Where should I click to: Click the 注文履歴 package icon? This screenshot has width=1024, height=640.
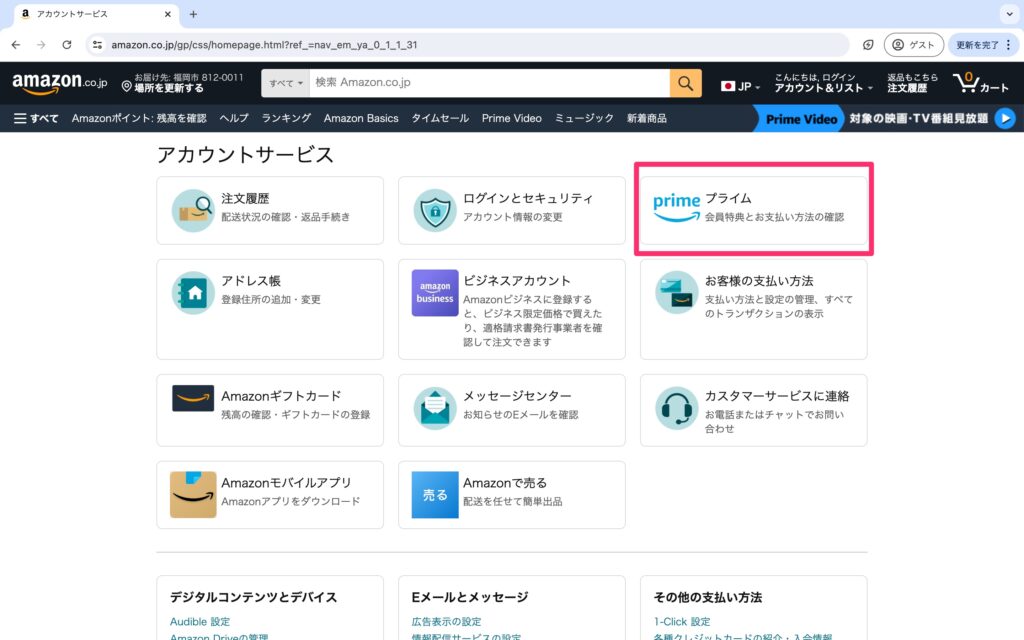(x=193, y=210)
